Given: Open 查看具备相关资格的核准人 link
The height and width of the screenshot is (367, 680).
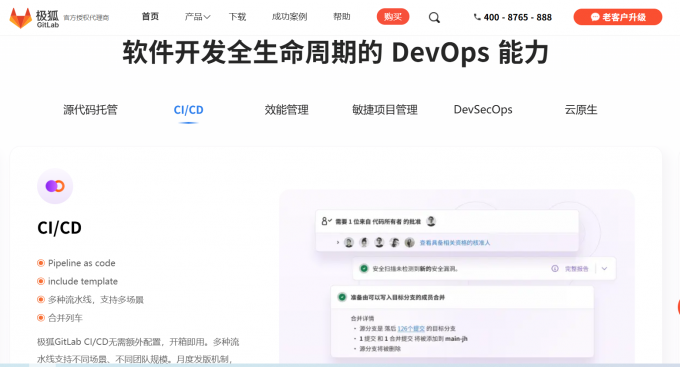Looking at the screenshot, I should coord(454,242).
